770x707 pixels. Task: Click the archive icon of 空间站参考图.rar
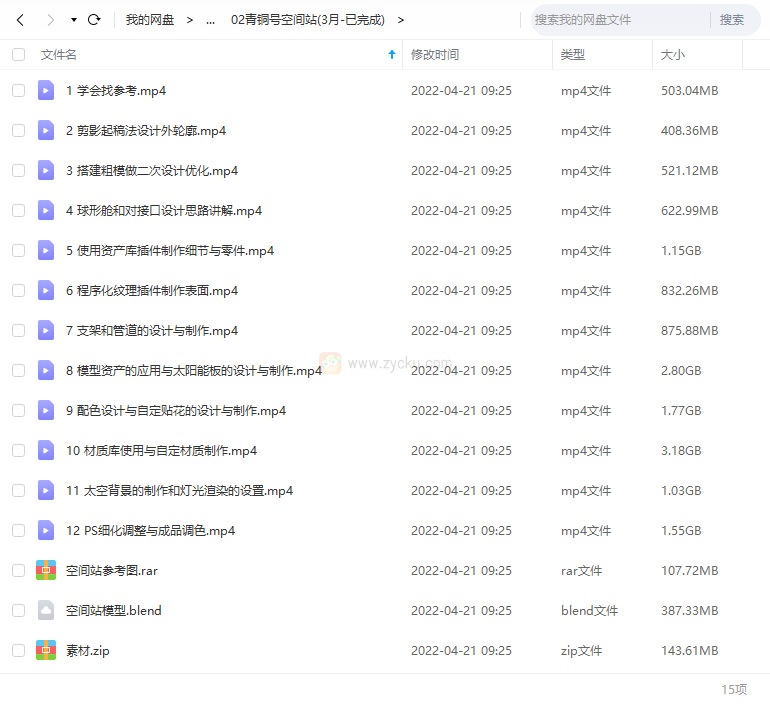point(46,571)
